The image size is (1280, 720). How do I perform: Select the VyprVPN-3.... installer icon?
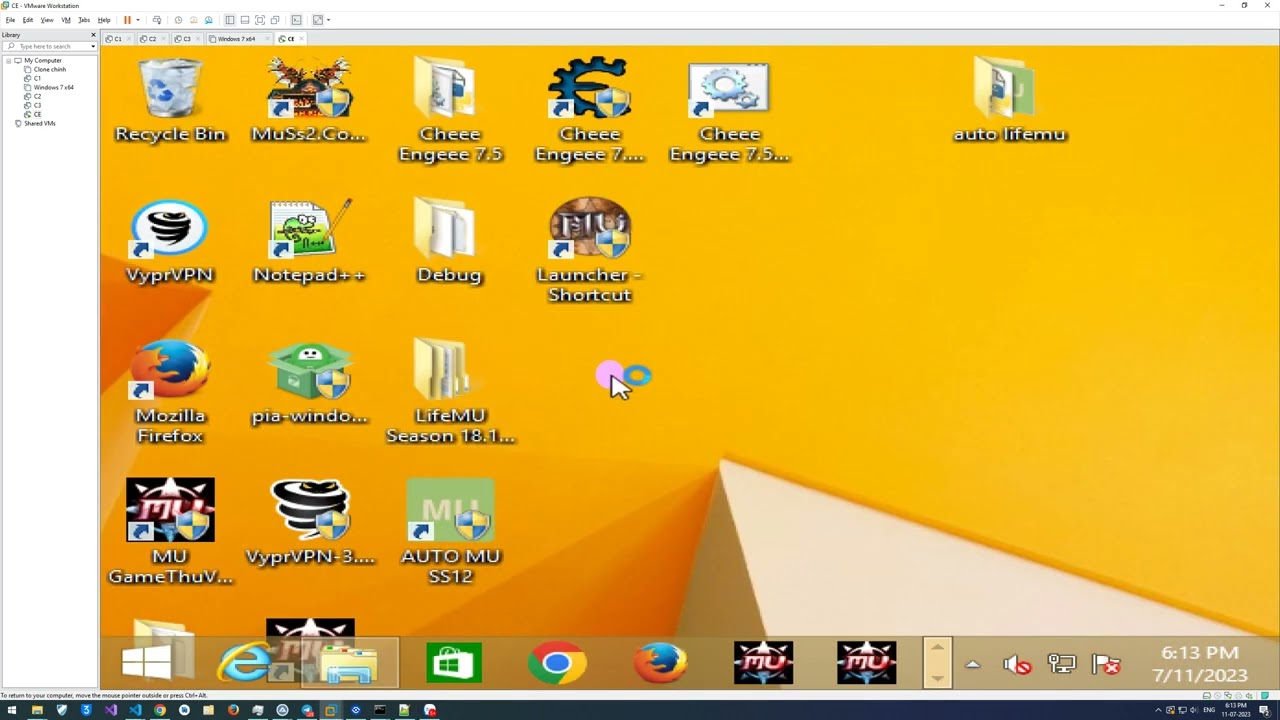[310, 522]
